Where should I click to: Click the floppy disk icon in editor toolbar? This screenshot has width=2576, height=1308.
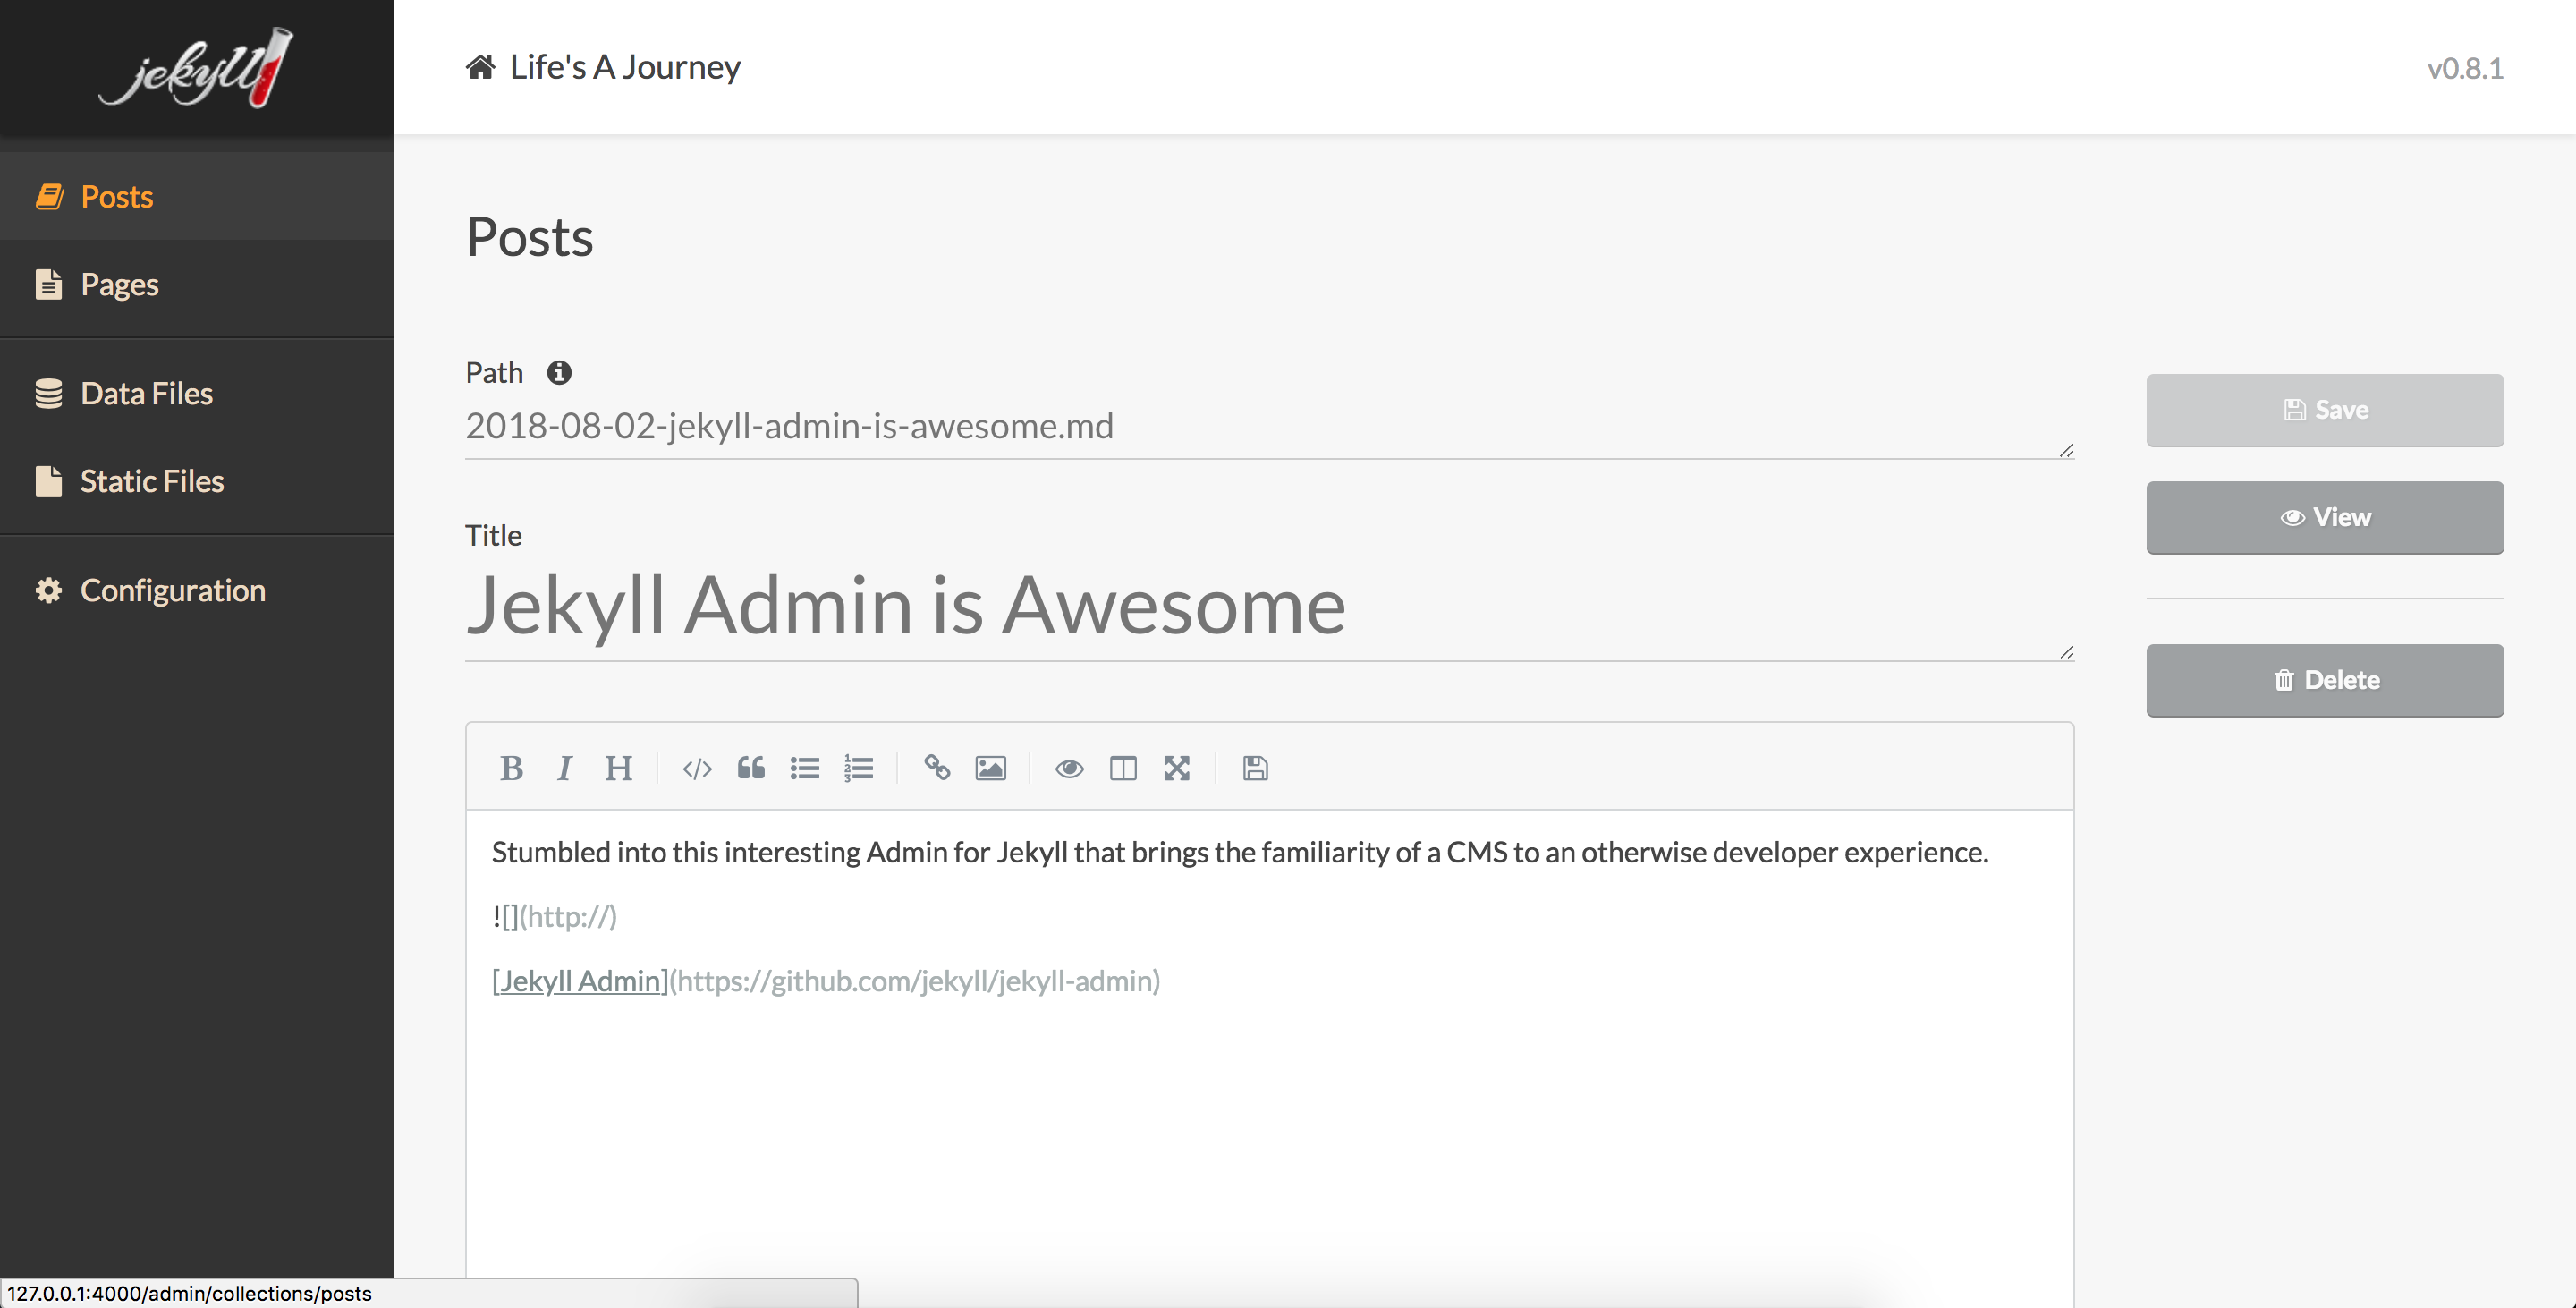(x=1255, y=768)
